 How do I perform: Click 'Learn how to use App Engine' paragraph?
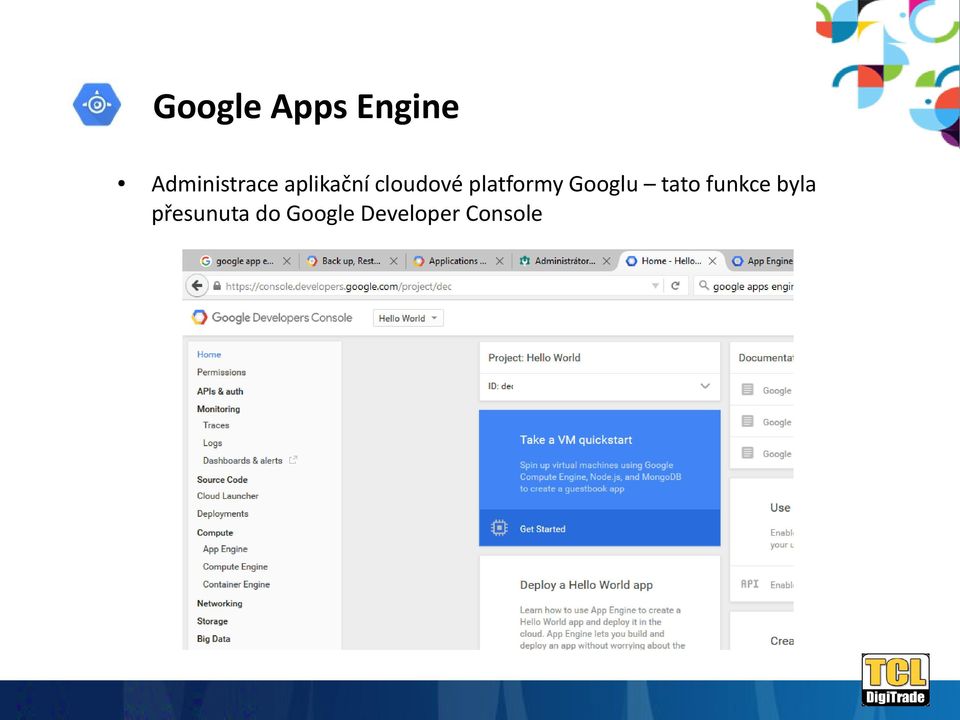click(x=602, y=628)
